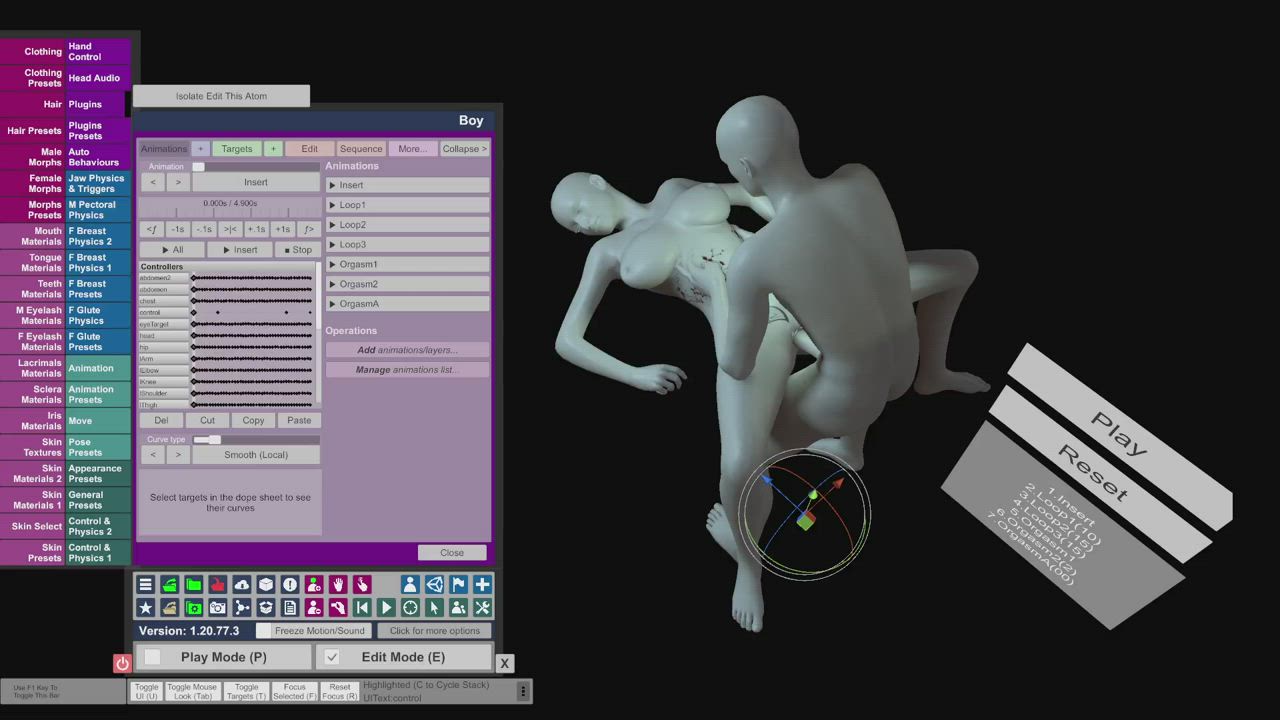
Task: Click the red power quit icon
Action: (122, 663)
